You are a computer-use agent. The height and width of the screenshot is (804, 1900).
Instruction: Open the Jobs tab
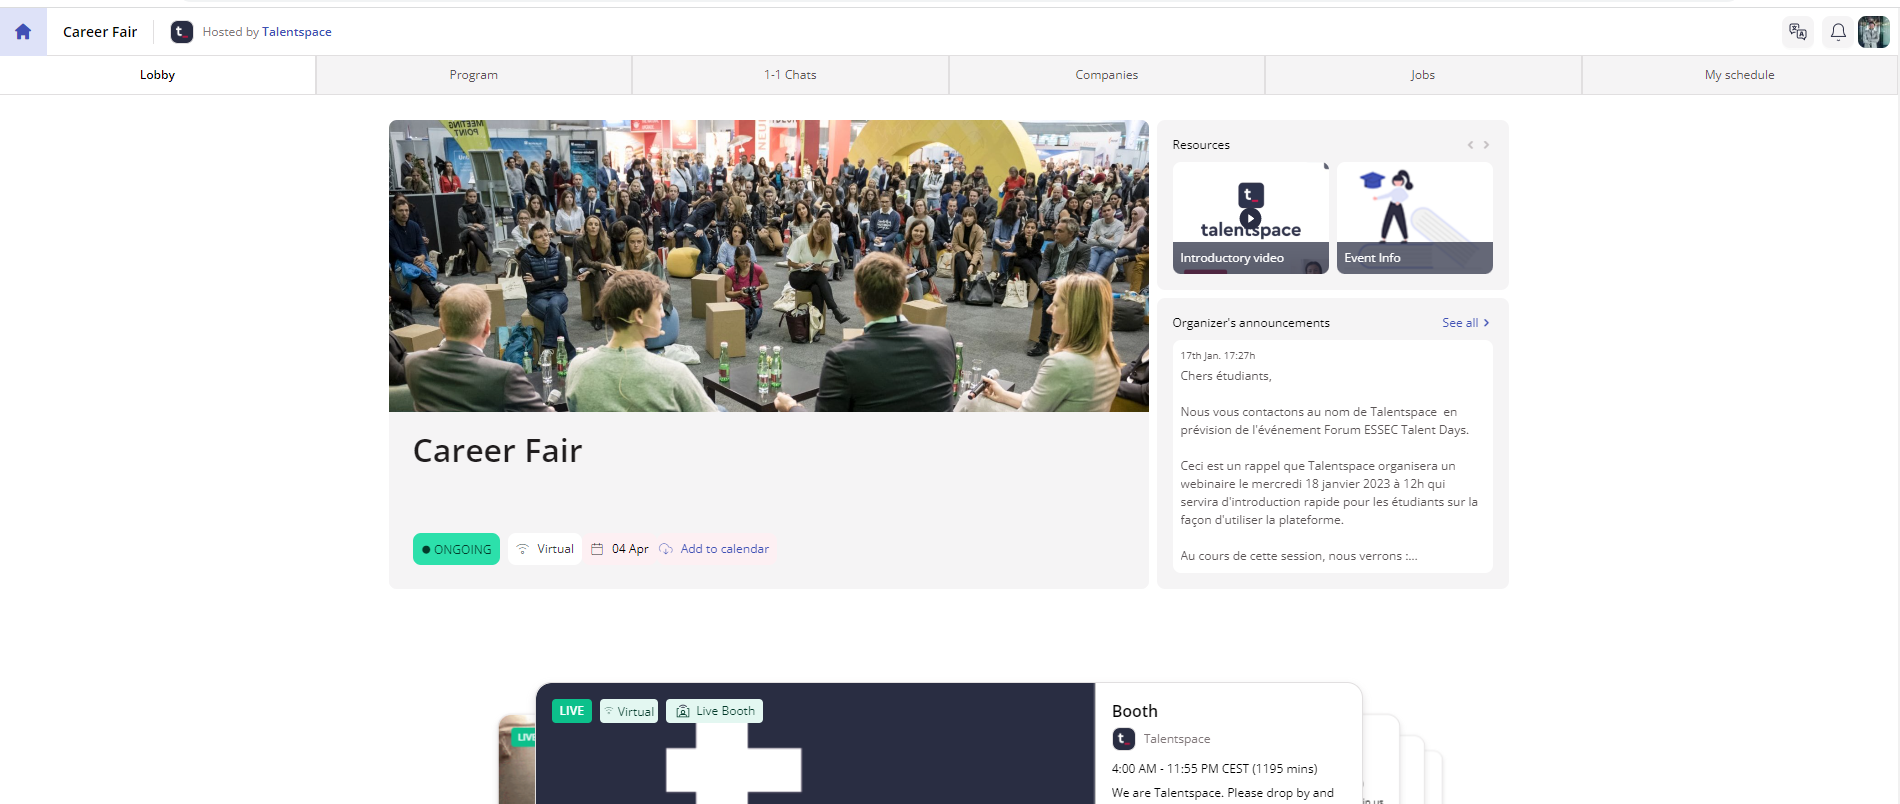(1423, 75)
